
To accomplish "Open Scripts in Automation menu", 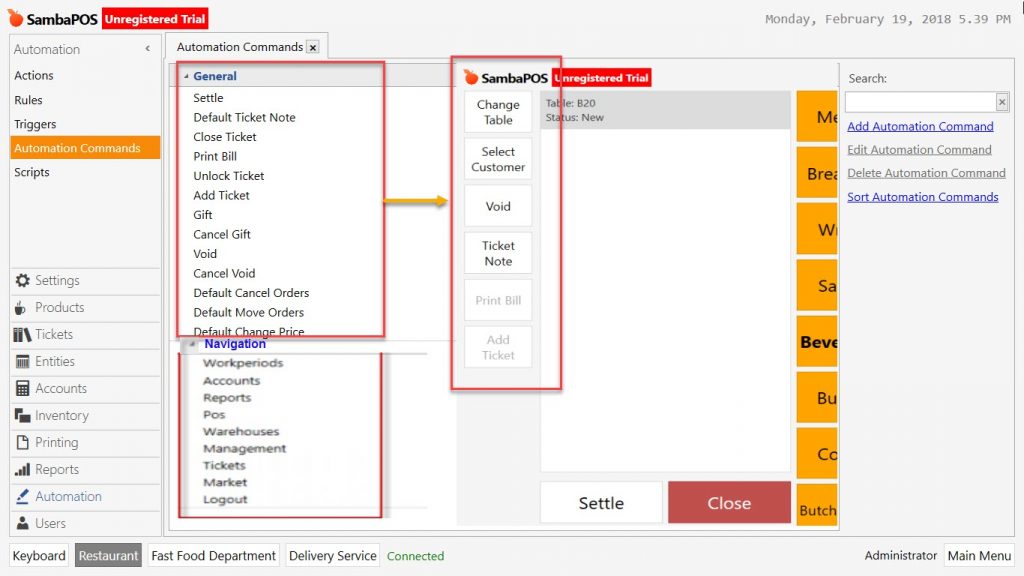I will coord(32,172).
